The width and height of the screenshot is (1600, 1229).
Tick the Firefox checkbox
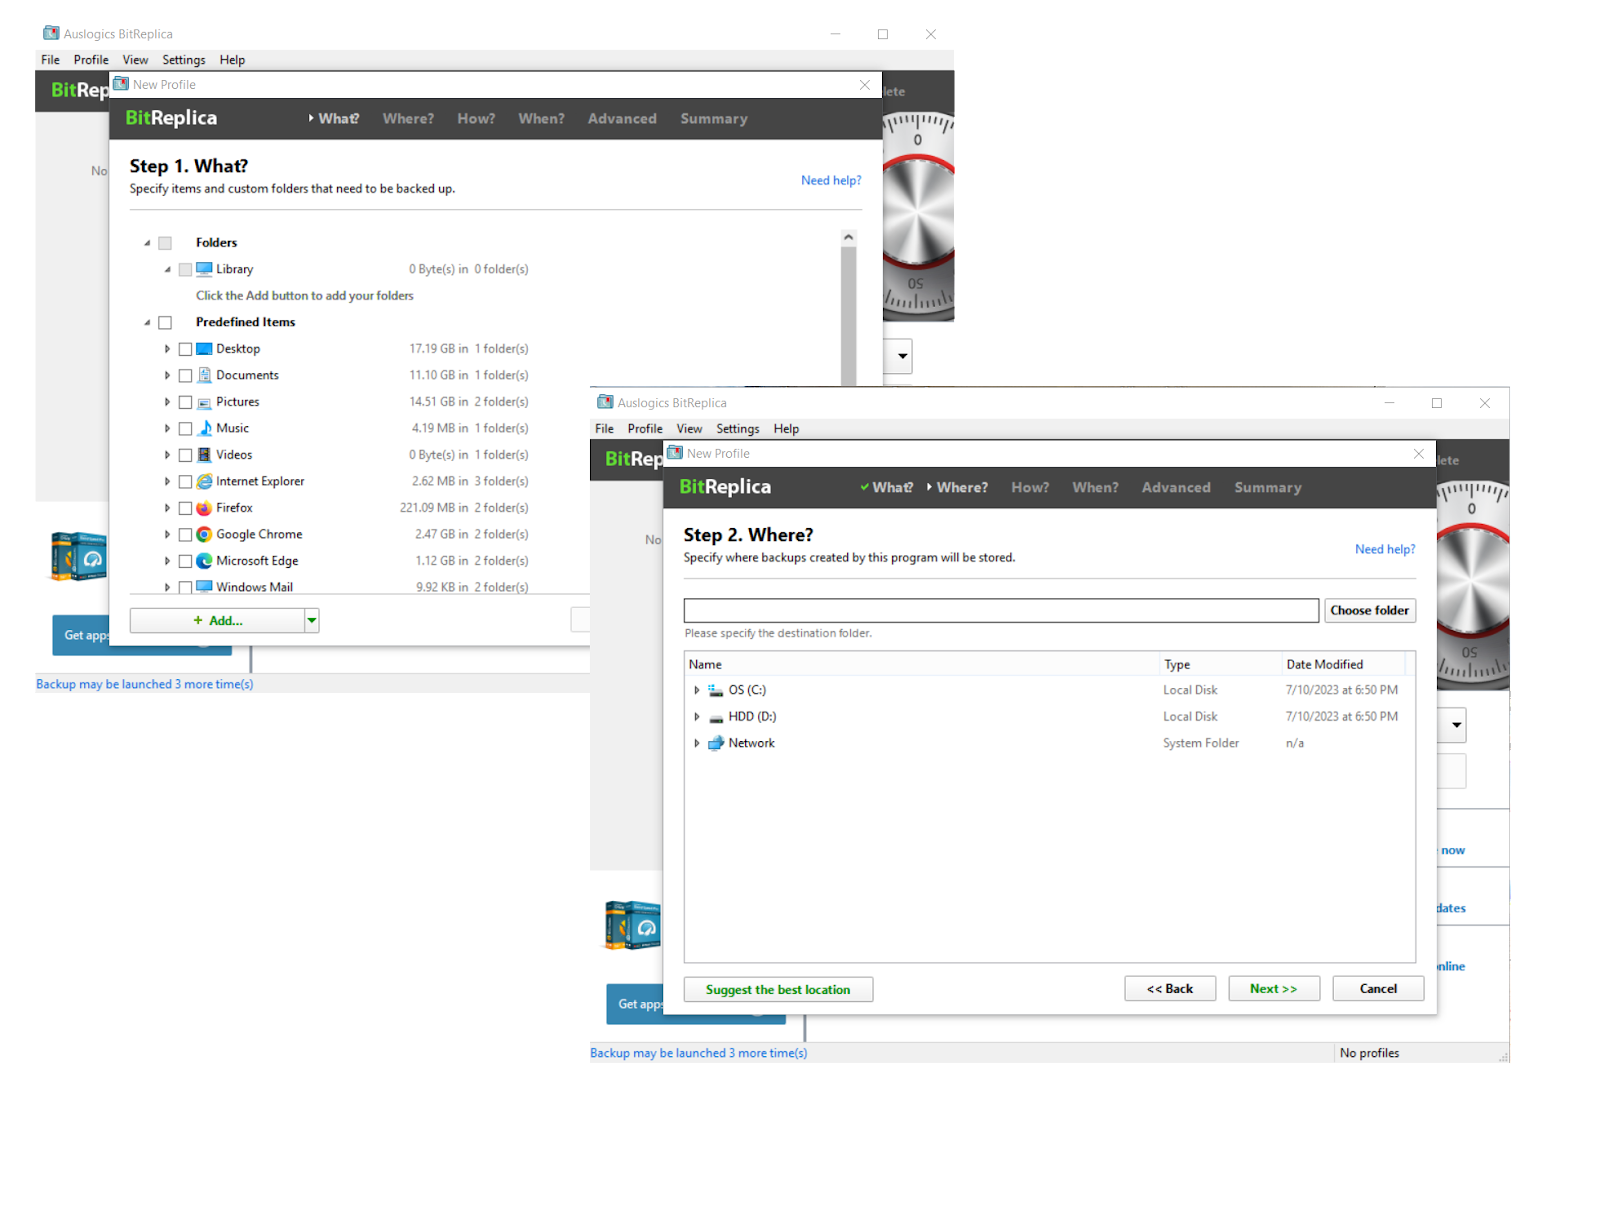coord(185,508)
